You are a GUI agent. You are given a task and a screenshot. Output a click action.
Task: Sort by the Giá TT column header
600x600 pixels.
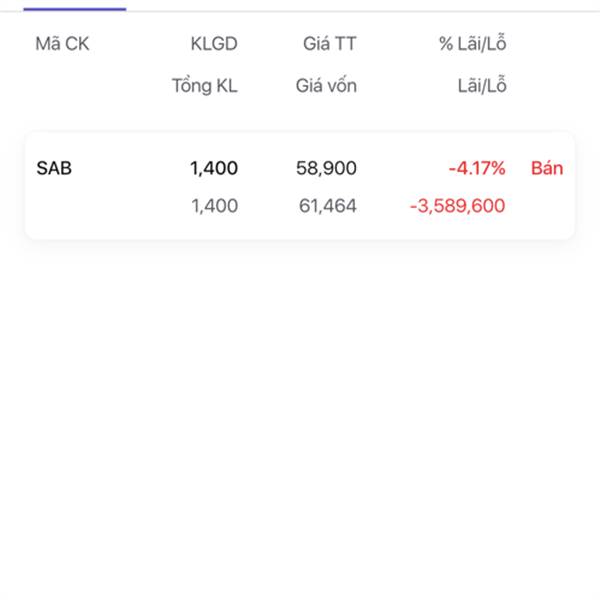click(x=330, y=44)
